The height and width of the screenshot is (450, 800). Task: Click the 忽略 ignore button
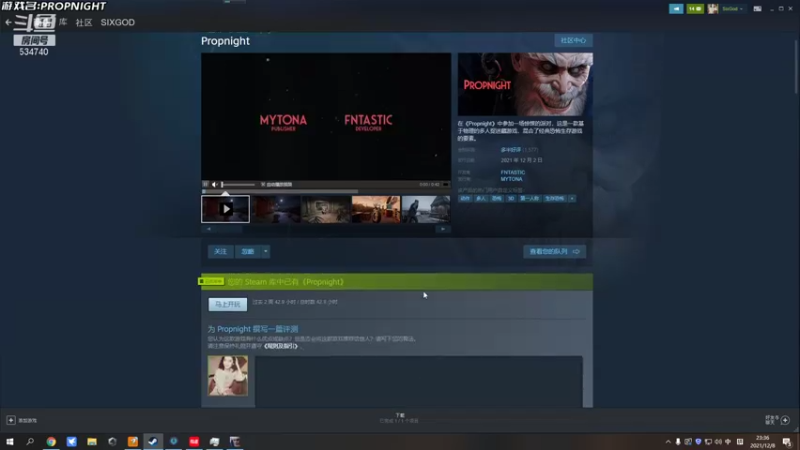pos(248,252)
